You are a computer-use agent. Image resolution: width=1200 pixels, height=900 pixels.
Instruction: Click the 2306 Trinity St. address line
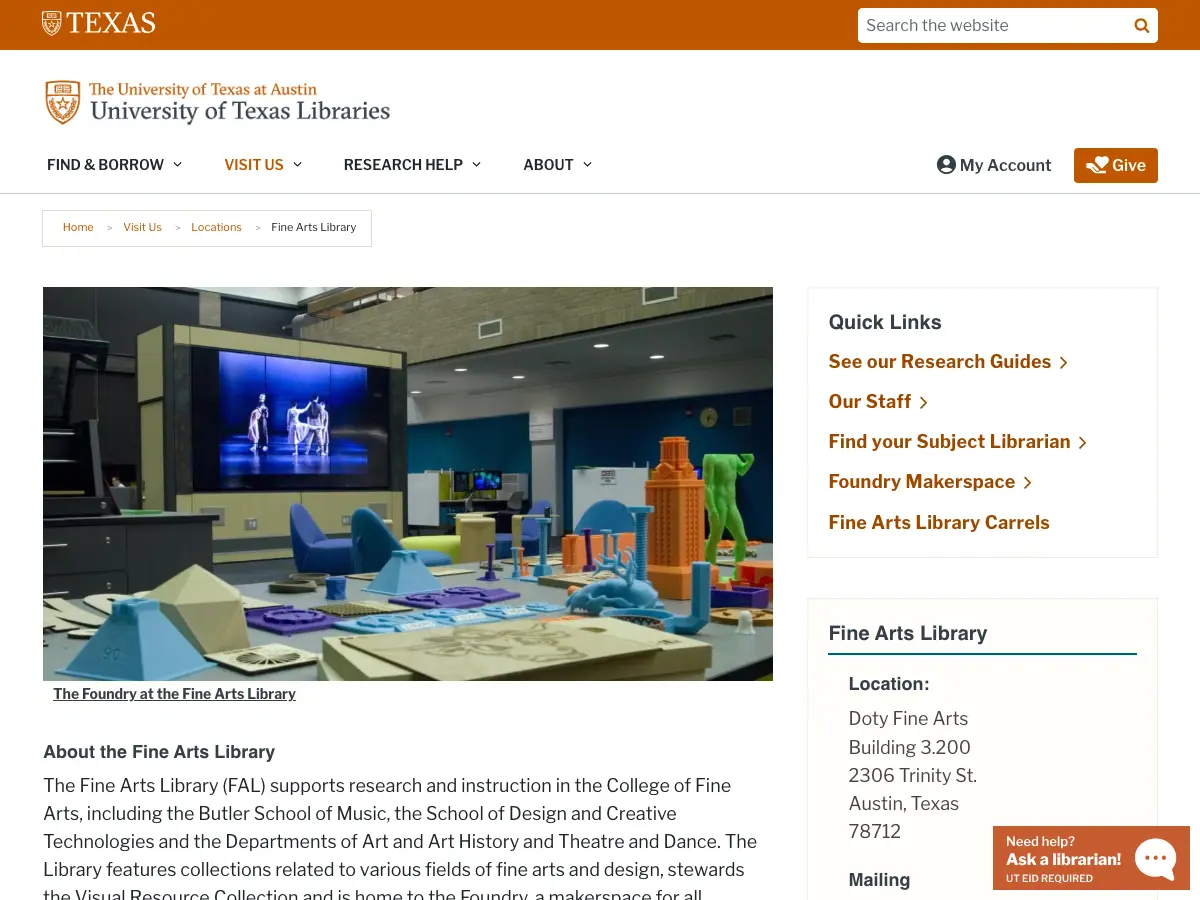(912, 775)
